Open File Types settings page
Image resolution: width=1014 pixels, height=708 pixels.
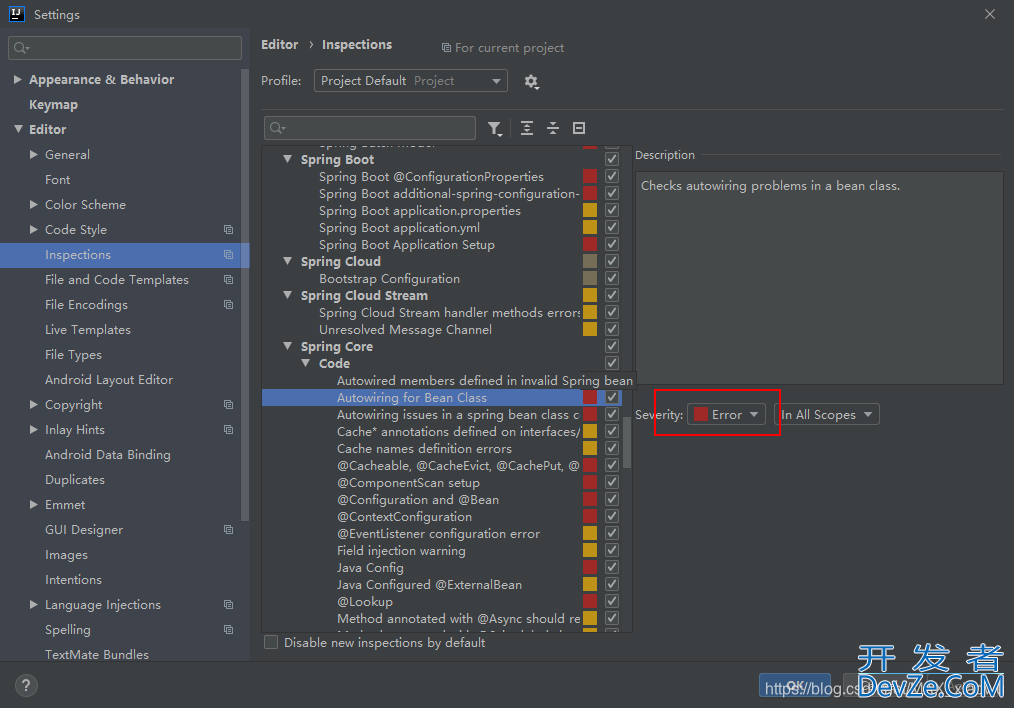point(73,355)
